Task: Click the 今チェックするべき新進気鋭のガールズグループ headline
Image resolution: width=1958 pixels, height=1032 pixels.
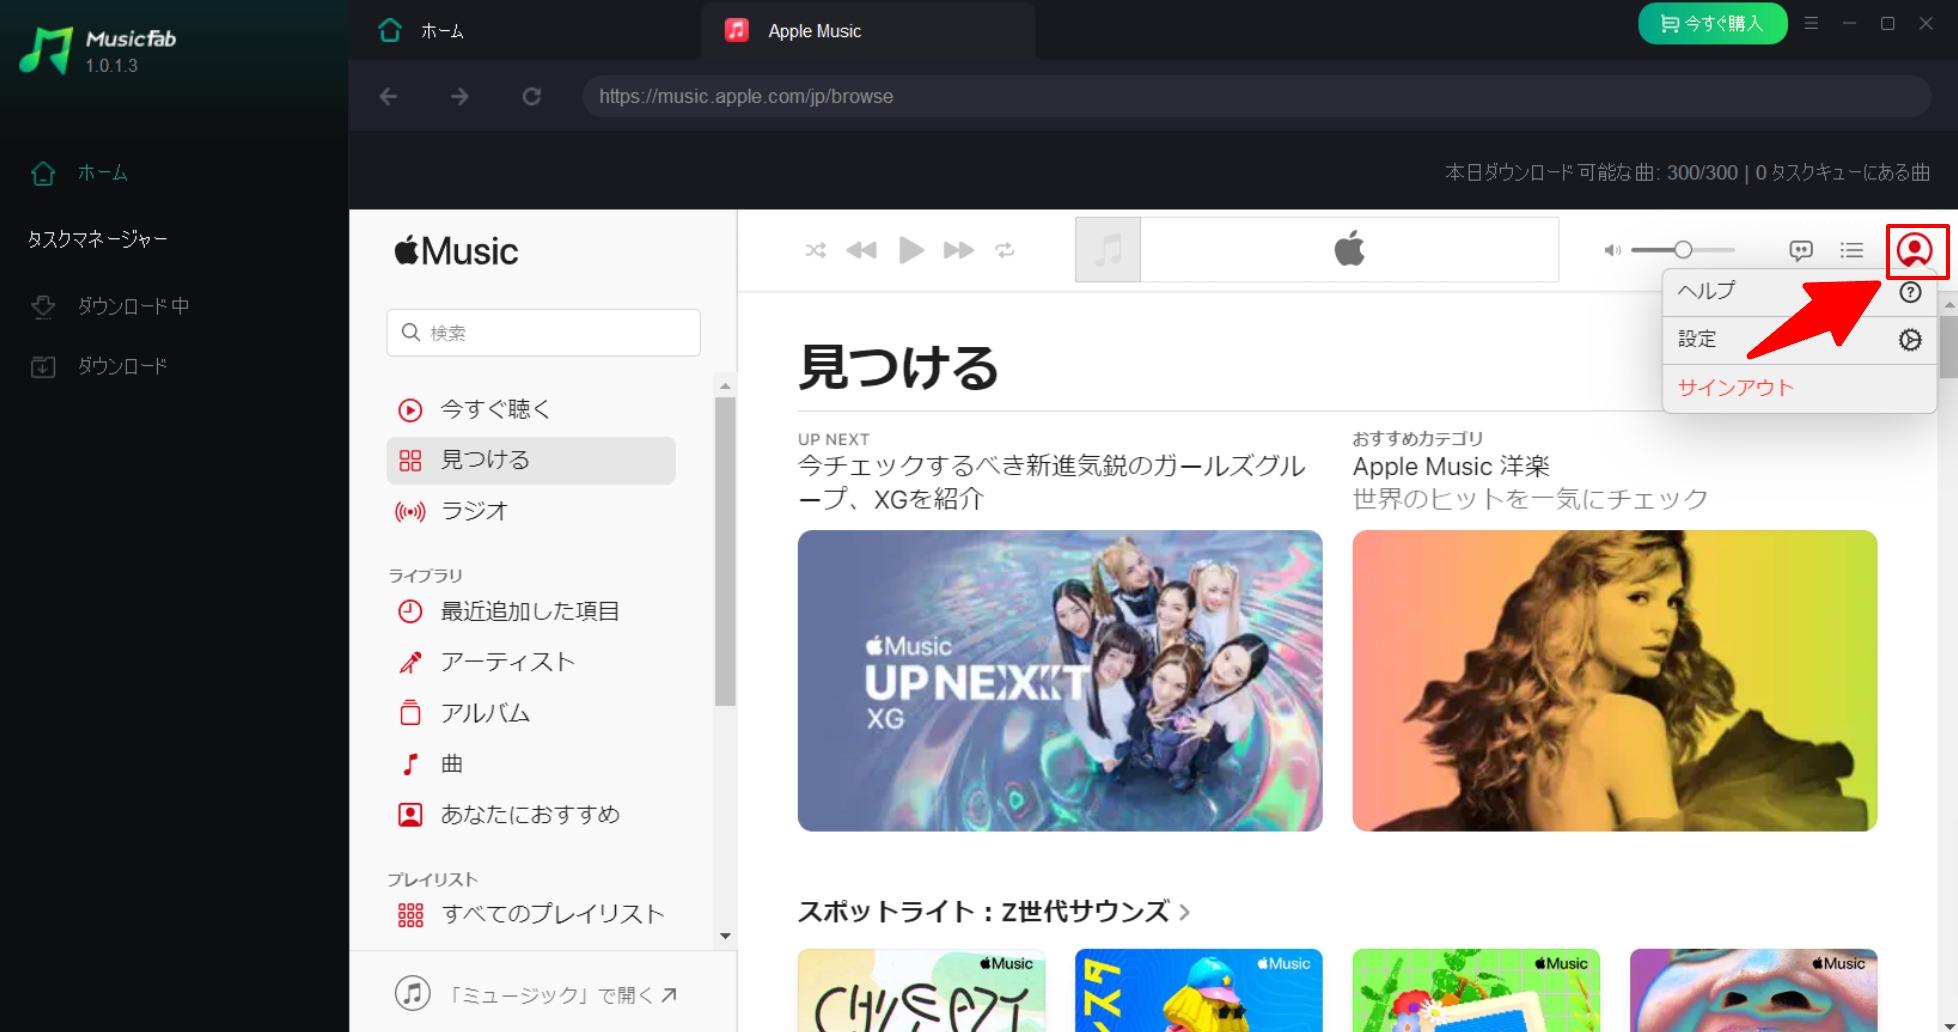Action: click(x=1051, y=482)
